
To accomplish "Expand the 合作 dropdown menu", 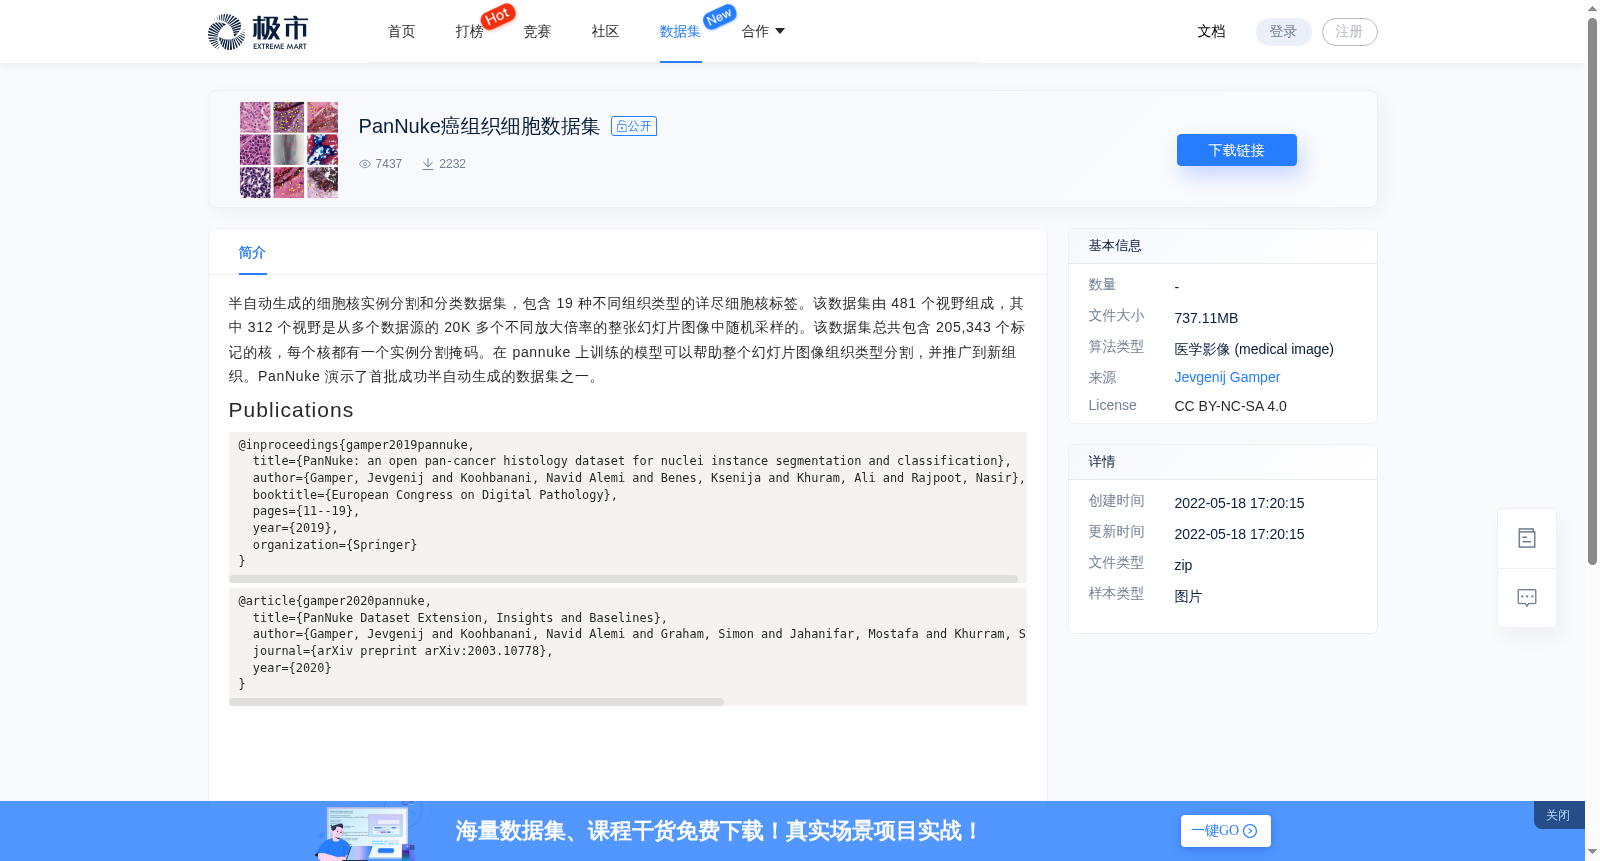I will tap(763, 32).
